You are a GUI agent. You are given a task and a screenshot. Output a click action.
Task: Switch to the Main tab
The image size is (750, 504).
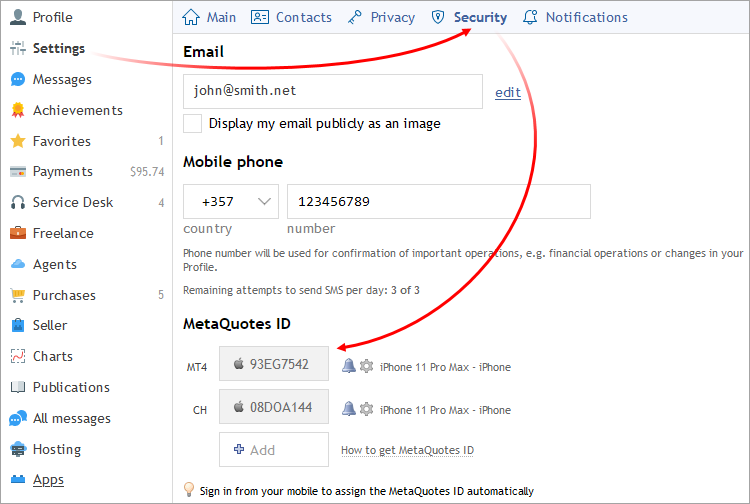(209, 17)
